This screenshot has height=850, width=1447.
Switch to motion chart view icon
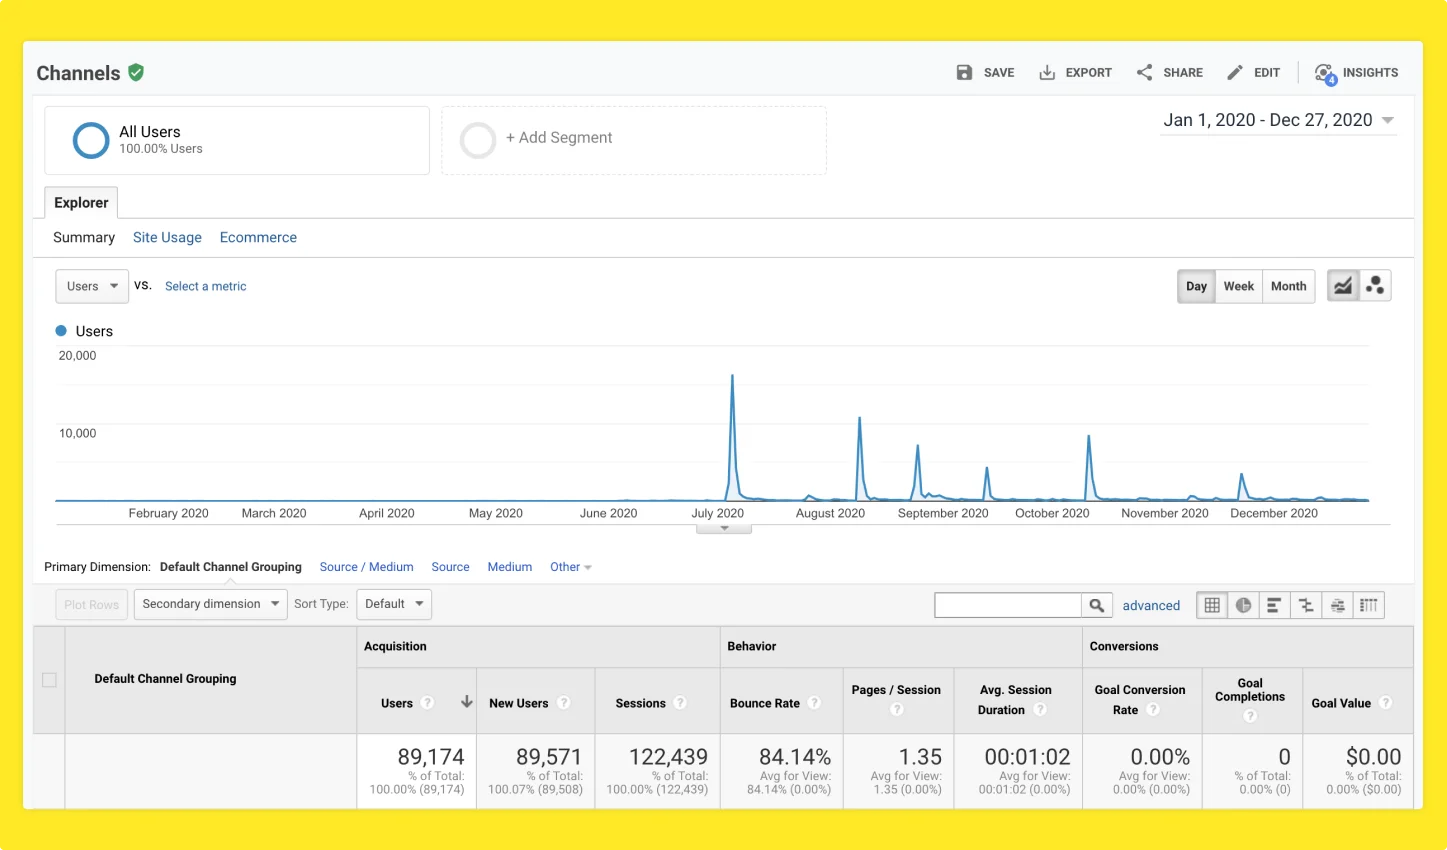tap(1375, 286)
